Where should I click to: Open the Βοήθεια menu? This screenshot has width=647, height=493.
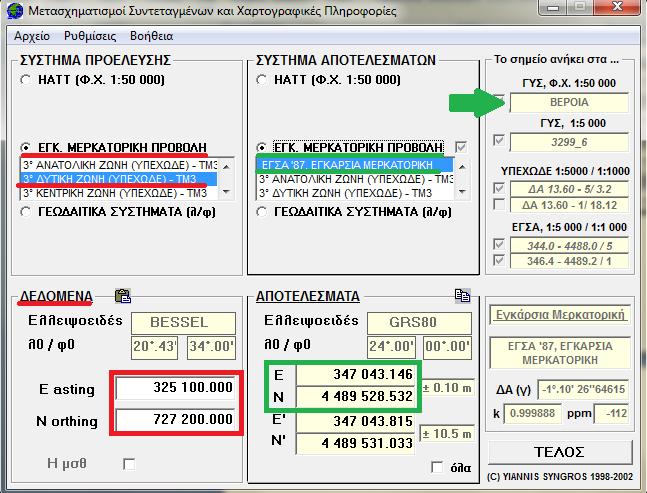151,36
